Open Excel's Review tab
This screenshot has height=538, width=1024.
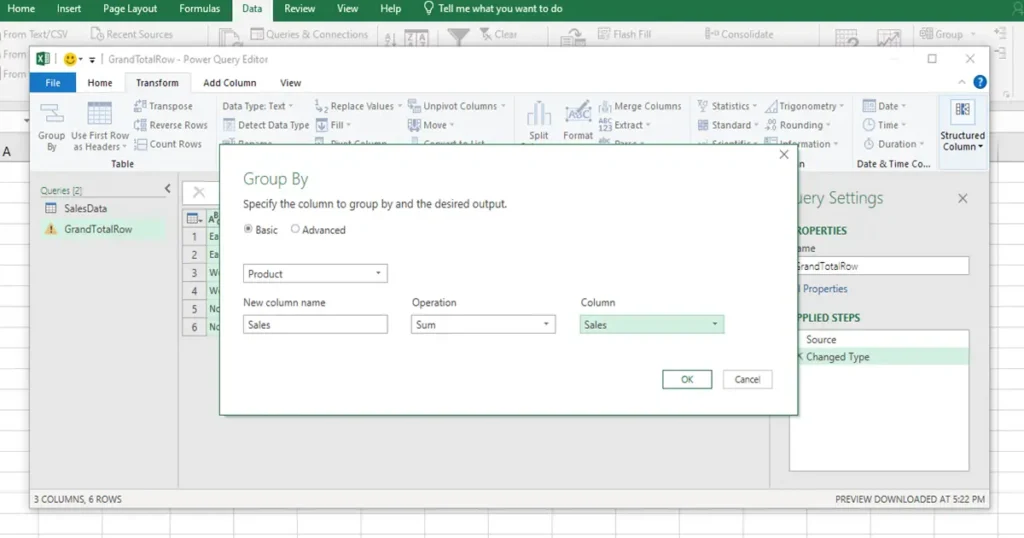coord(299,8)
